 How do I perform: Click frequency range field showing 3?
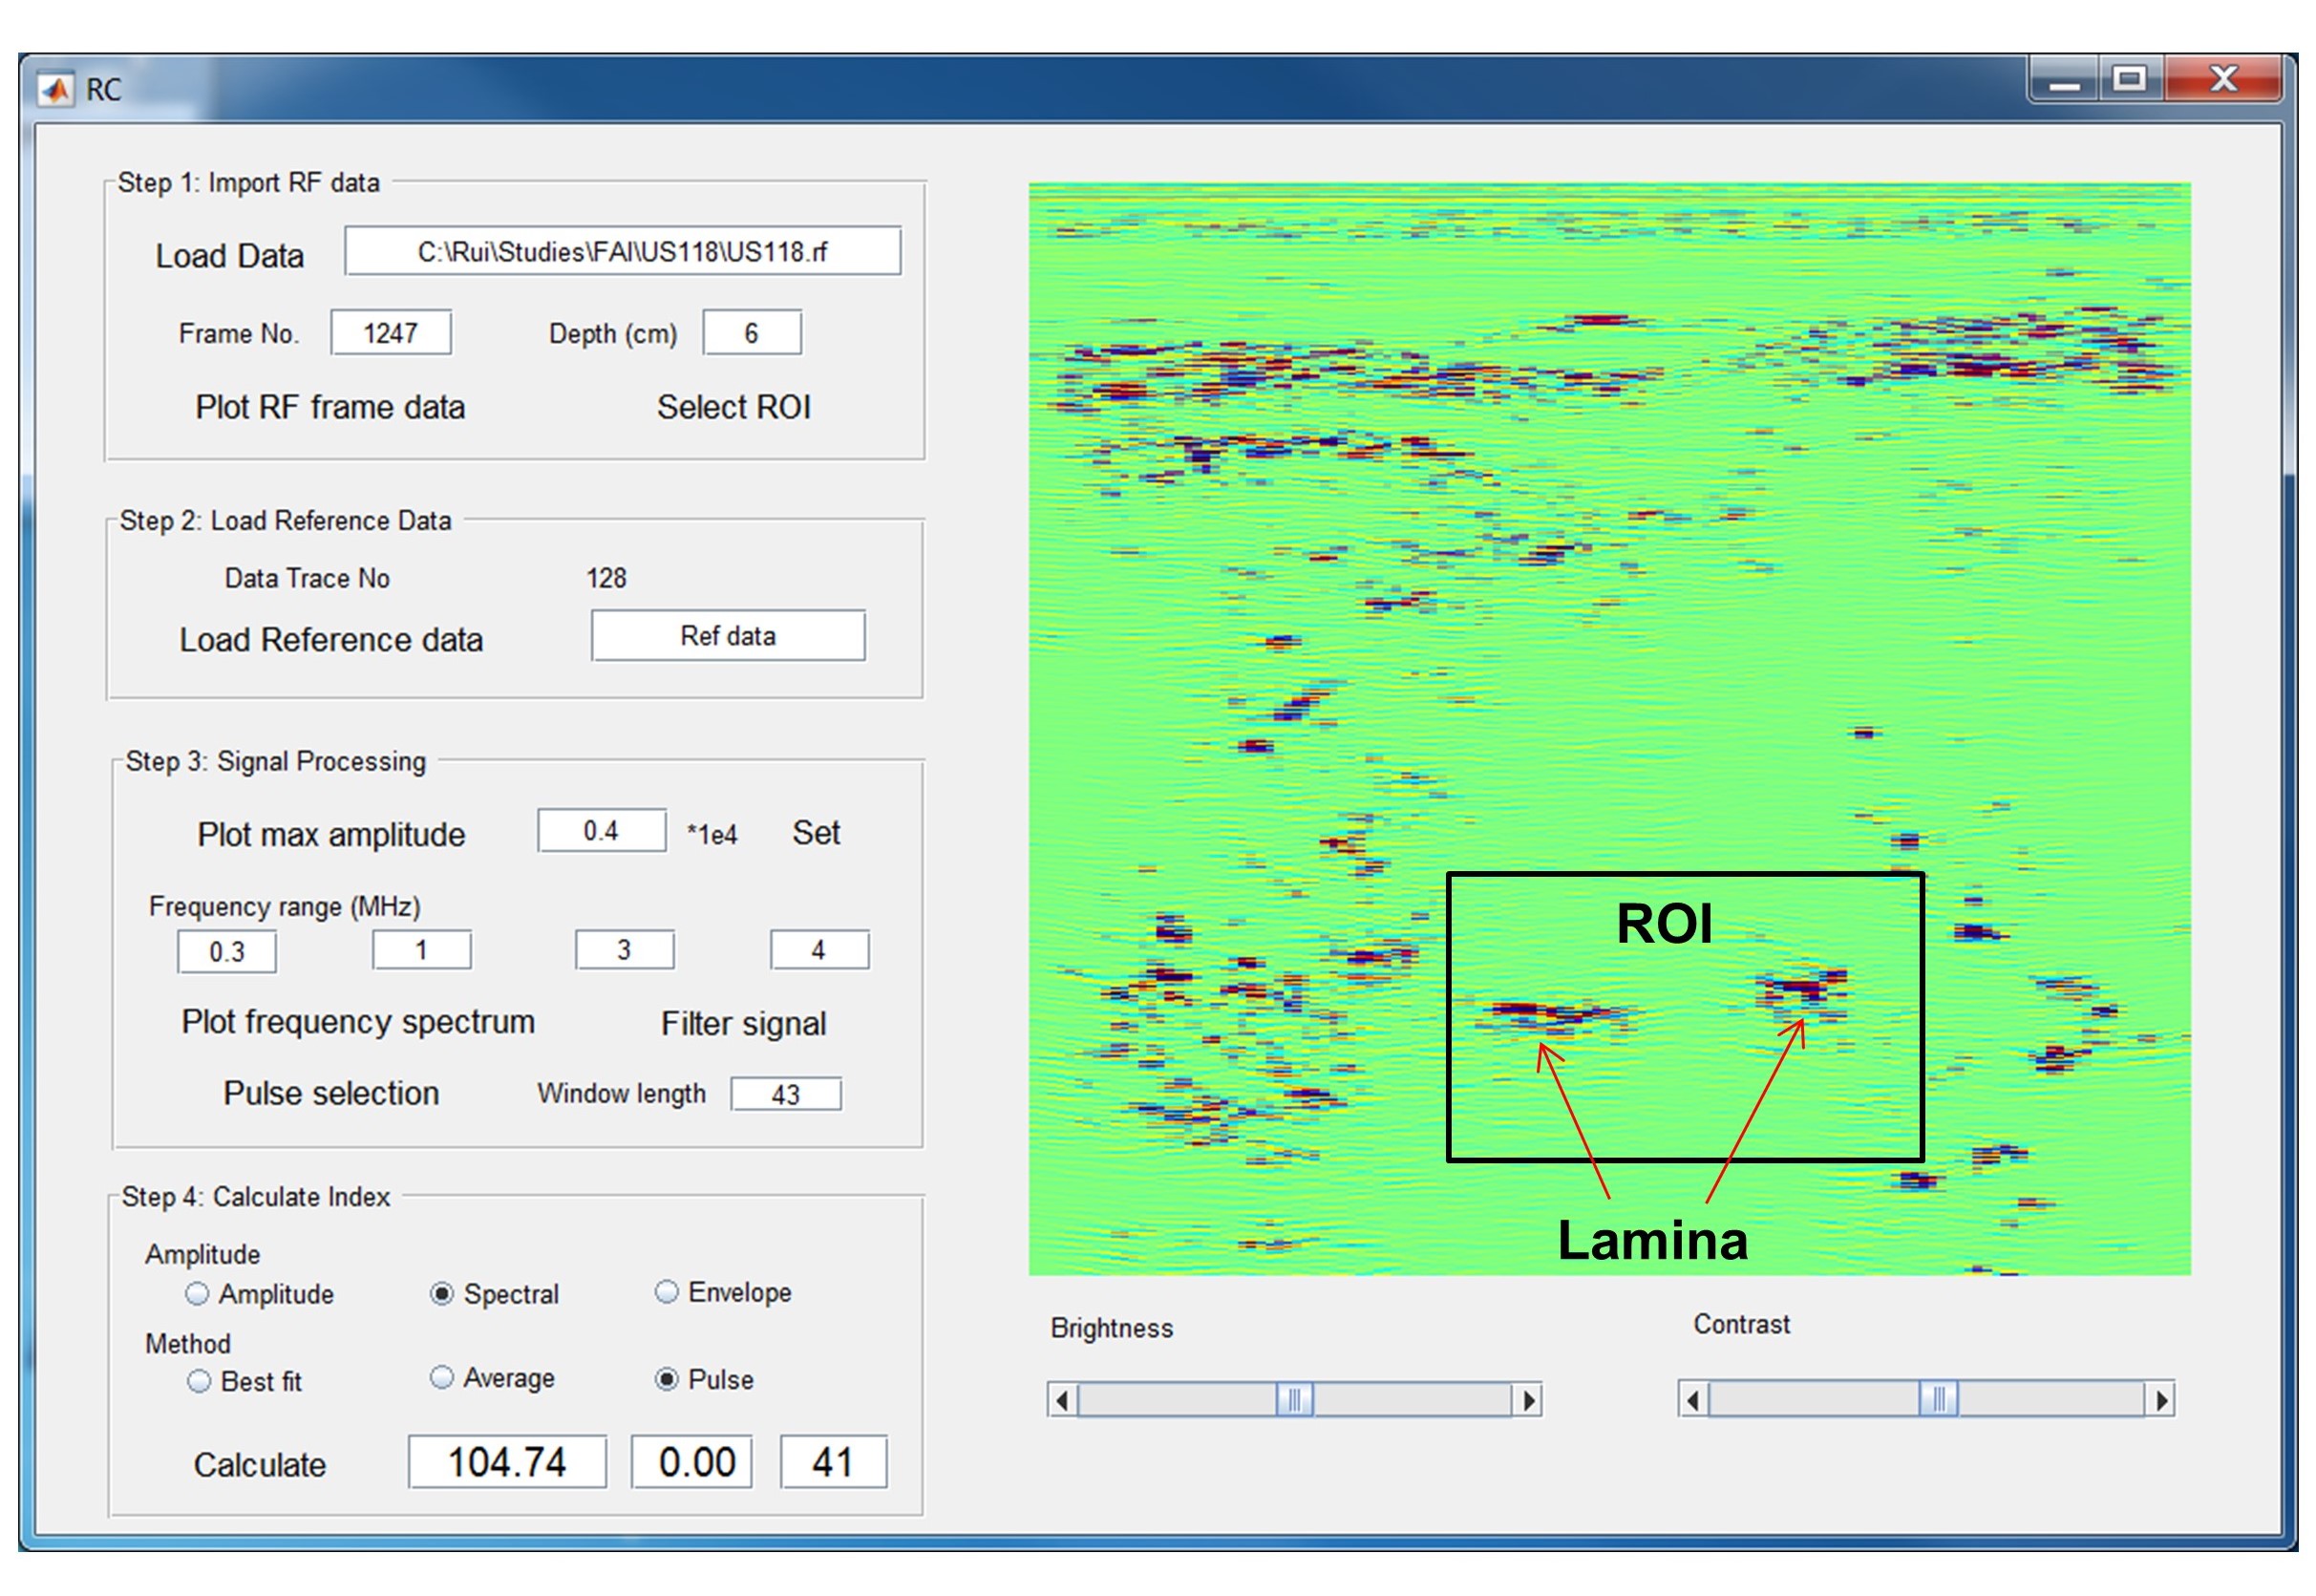coord(624,950)
